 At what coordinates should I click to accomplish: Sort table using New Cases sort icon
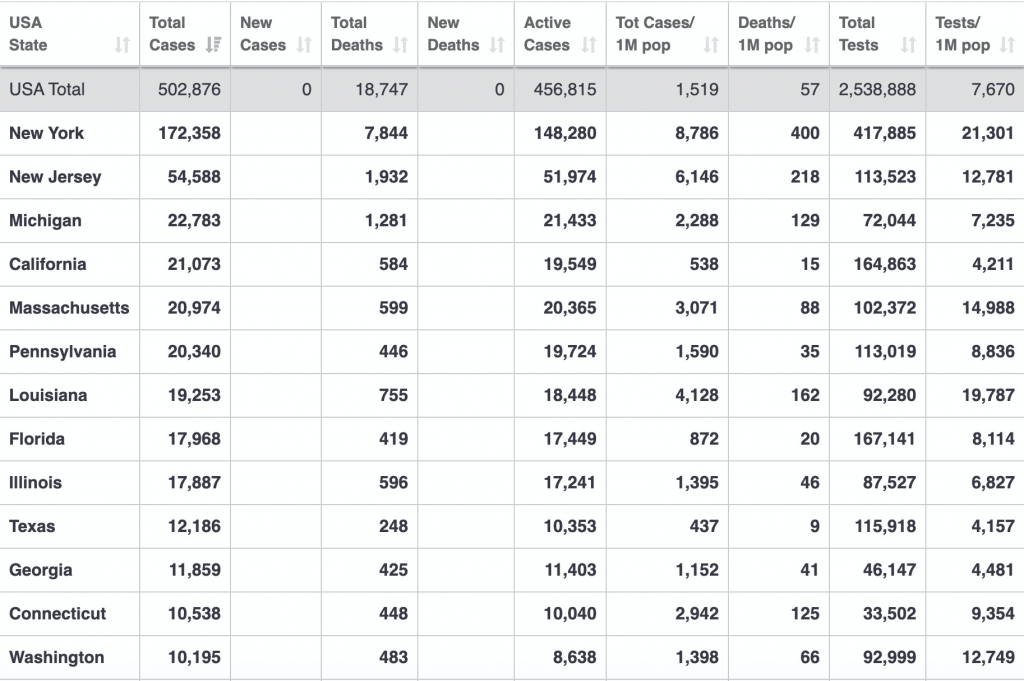click(304, 45)
